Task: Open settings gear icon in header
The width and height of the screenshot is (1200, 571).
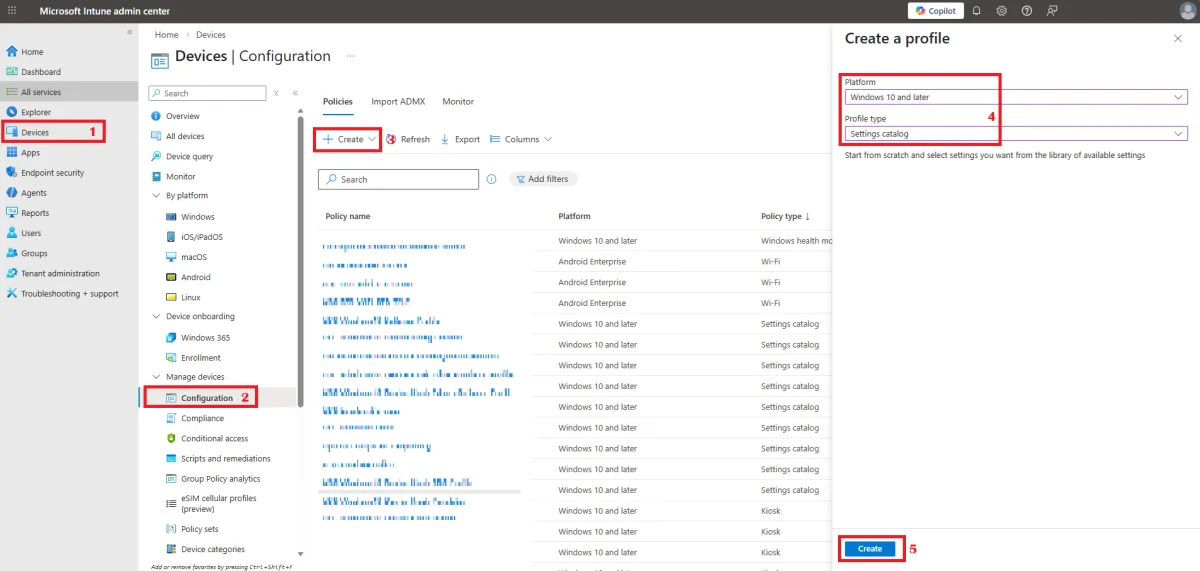Action: coord(1001,11)
